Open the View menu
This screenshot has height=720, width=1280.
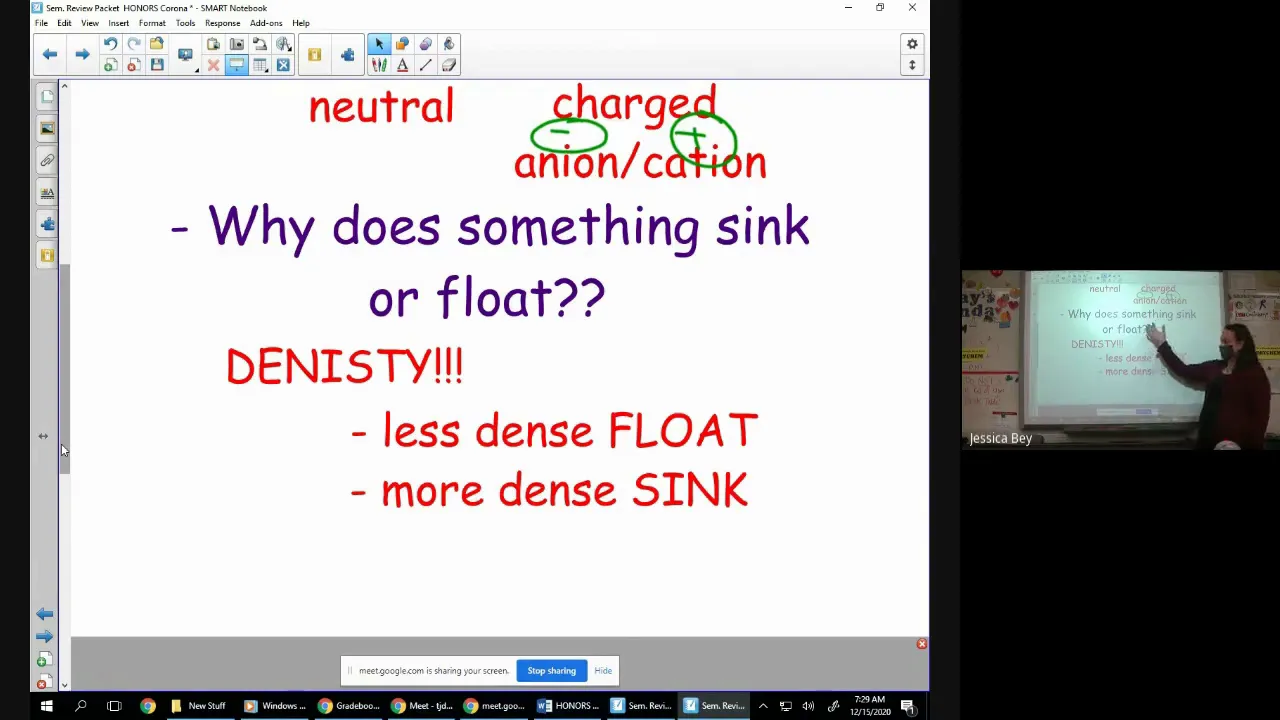point(90,23)
